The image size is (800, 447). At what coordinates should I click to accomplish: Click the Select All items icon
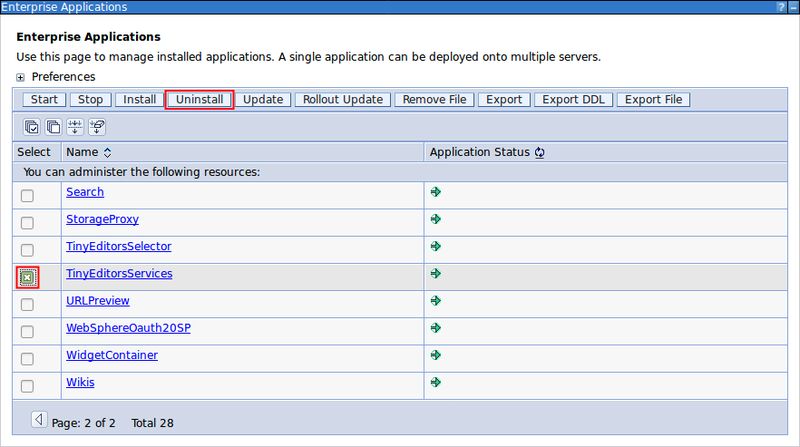pos(32,127)
